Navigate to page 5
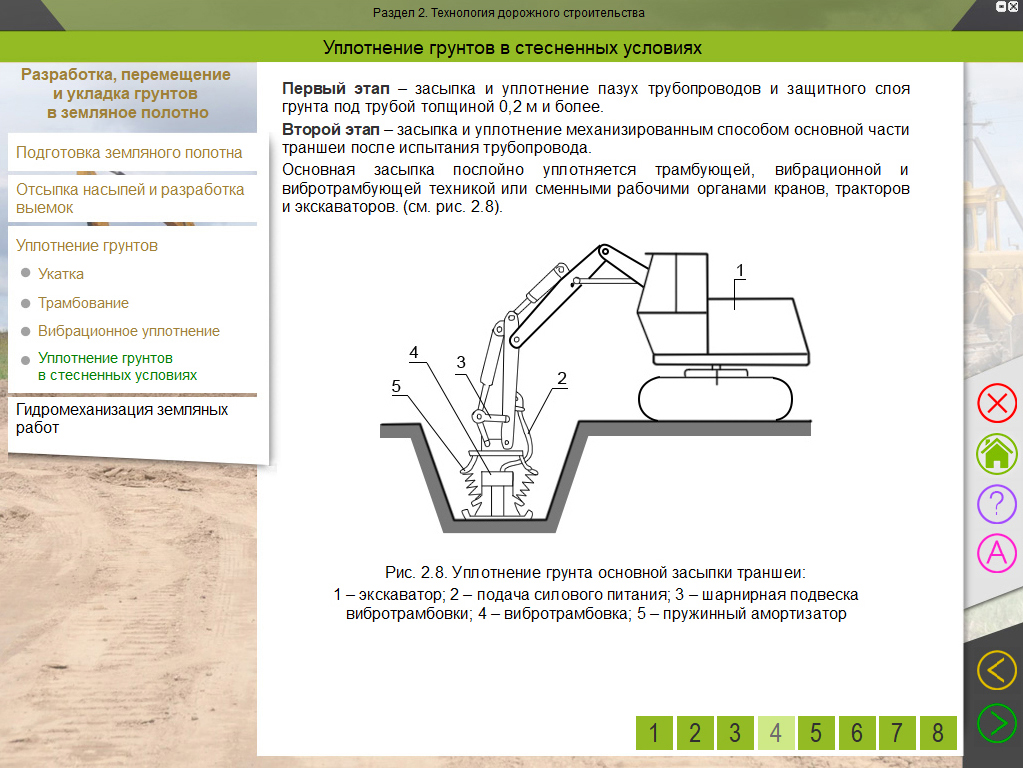This screenshot has height=768, width=1023. [816, 733]
